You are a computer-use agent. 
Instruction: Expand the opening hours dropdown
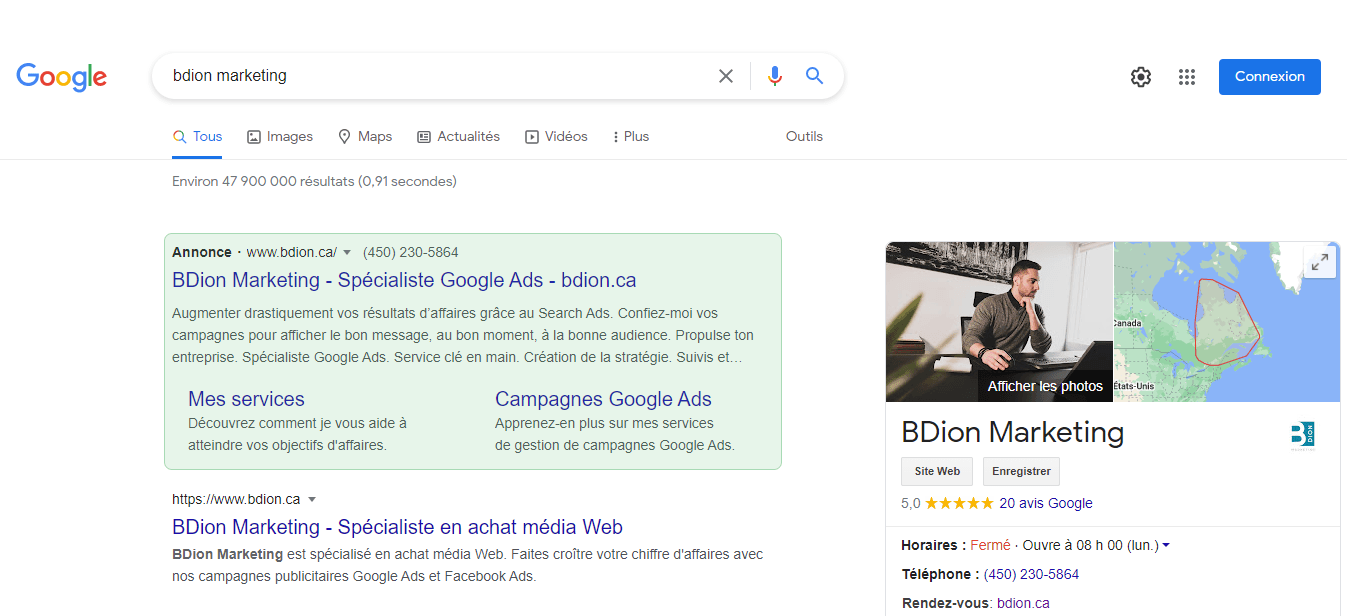click(x=1168, y=545)
